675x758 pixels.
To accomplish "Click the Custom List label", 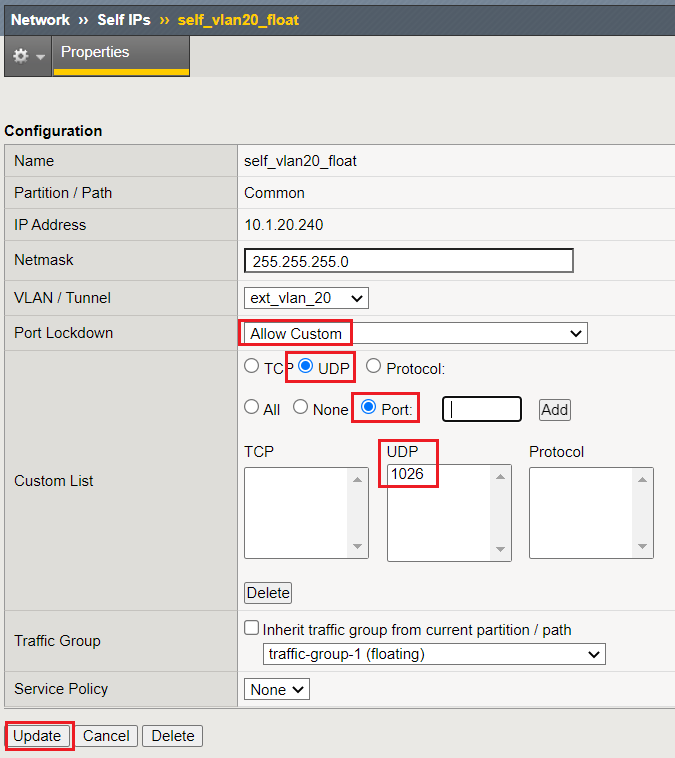I will pyautogui.click(x=54, y=481).
